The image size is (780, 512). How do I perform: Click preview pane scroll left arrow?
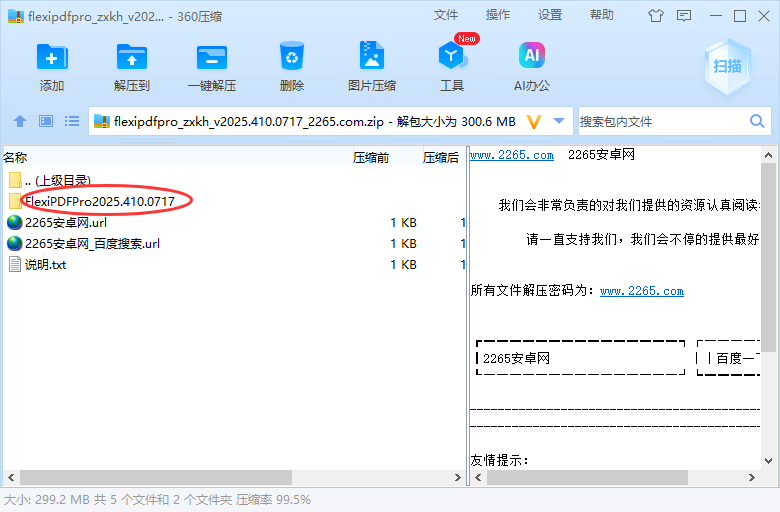478,478
